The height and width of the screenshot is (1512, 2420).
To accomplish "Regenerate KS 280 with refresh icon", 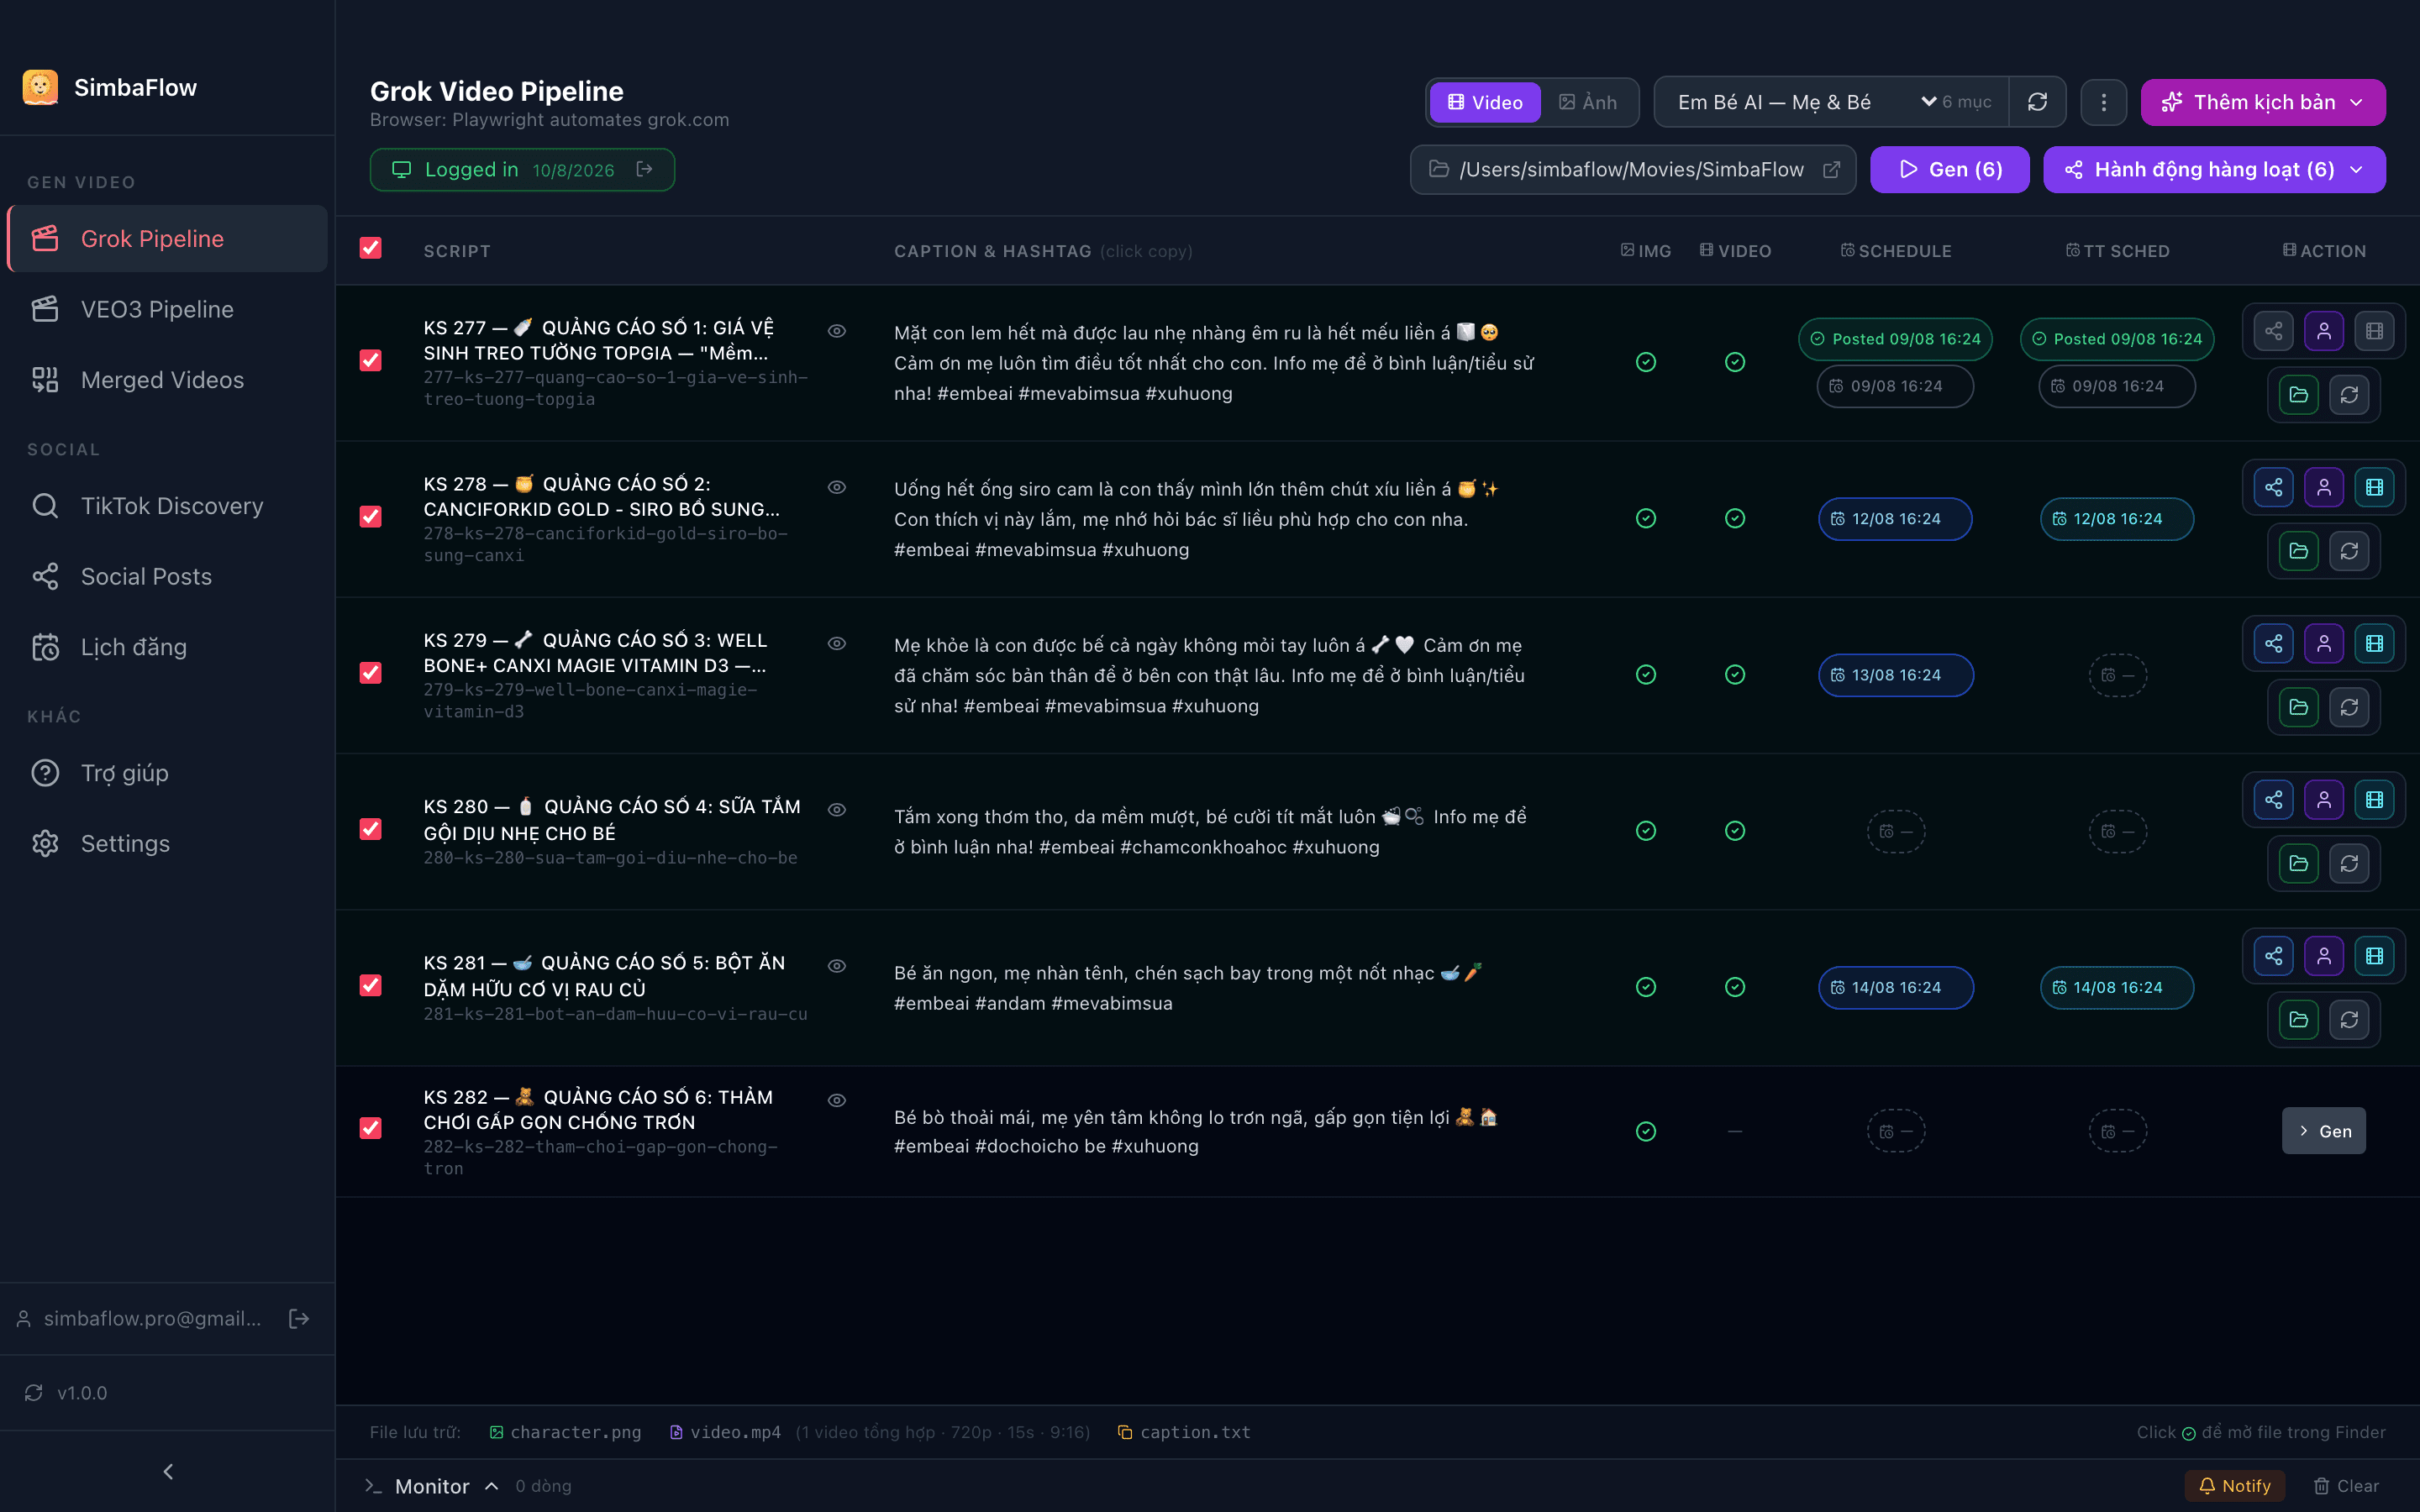I will (2349, 863).
